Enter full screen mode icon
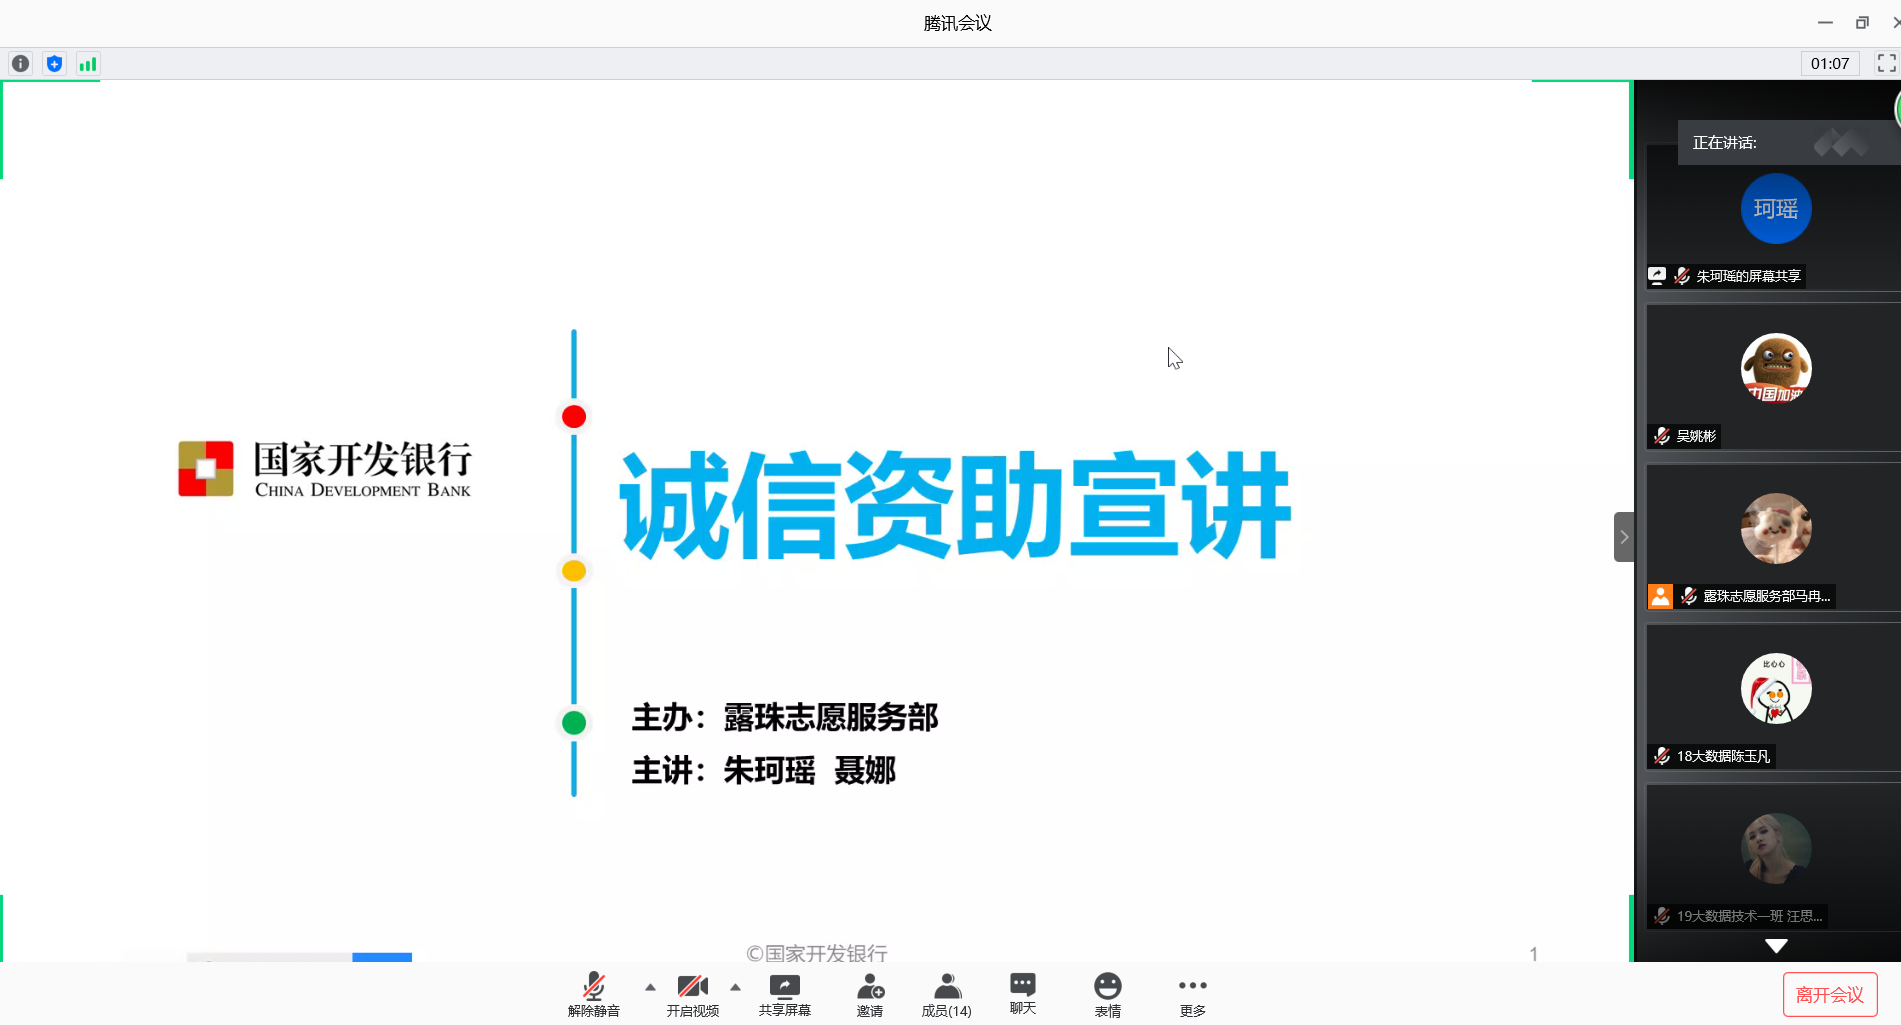Viewport: 1901px width, 1025px height. point(1886,64)
